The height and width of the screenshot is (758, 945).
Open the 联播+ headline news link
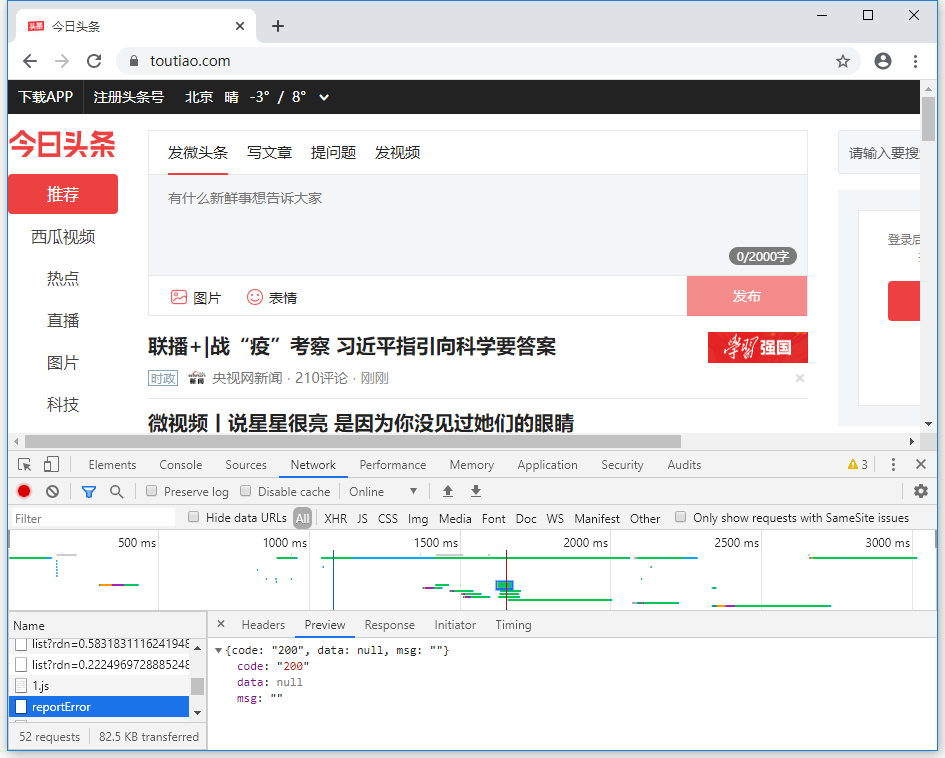tap(352, 347)
